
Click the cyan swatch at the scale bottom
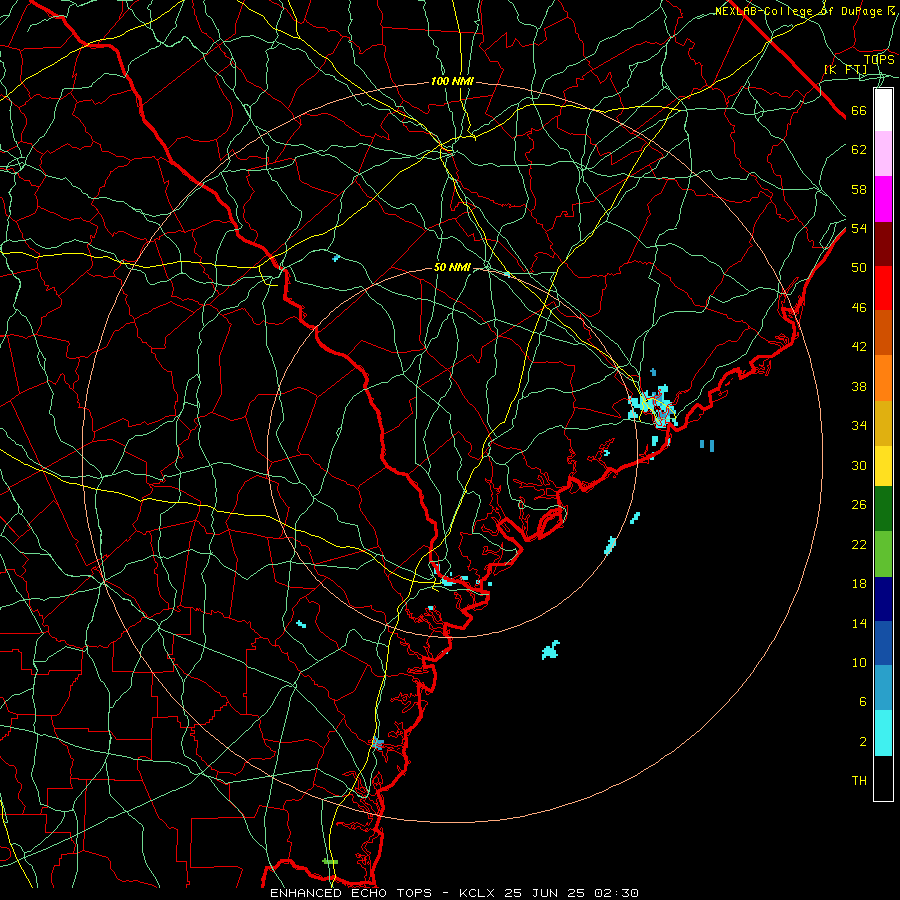click(883, 733)
